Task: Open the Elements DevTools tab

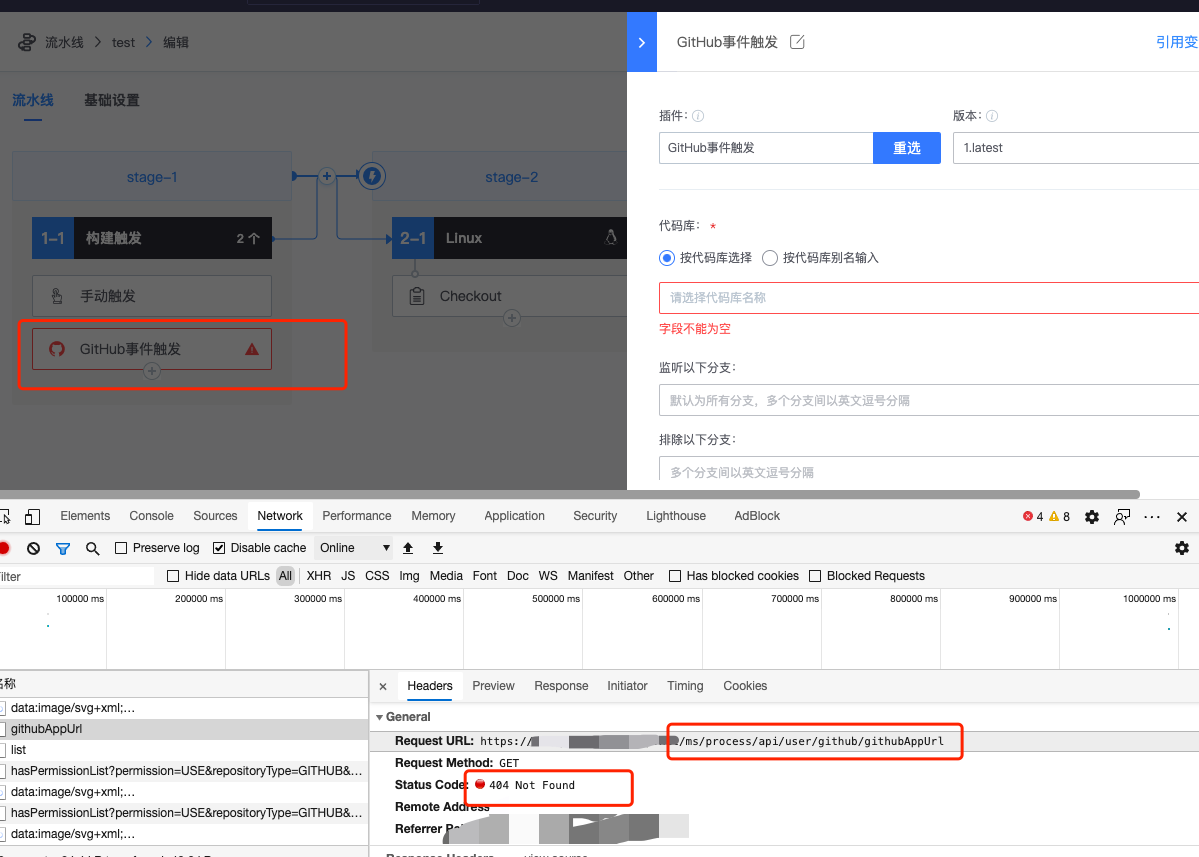Action: pyautogui.click(x=85, y=516)
